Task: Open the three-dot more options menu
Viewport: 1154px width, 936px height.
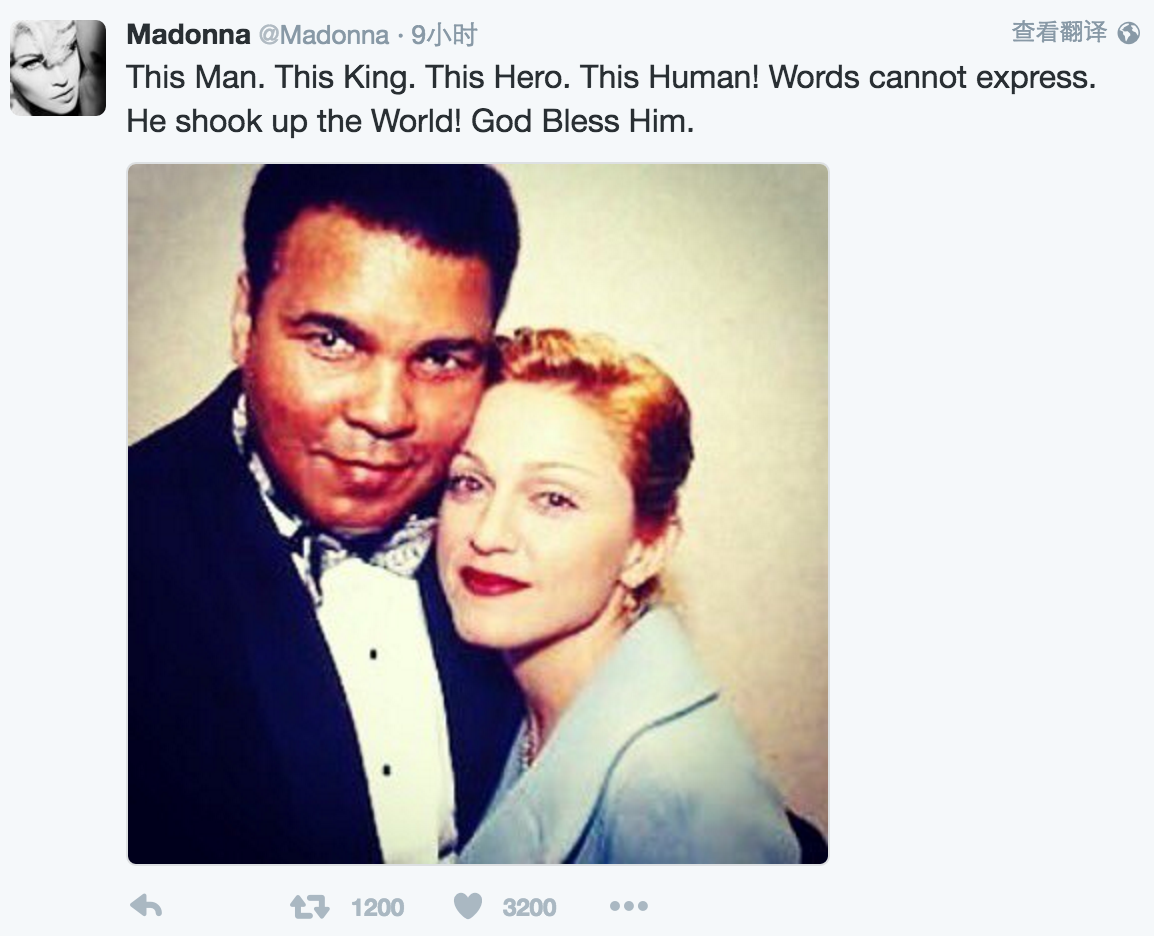Action: click(628, 906)
